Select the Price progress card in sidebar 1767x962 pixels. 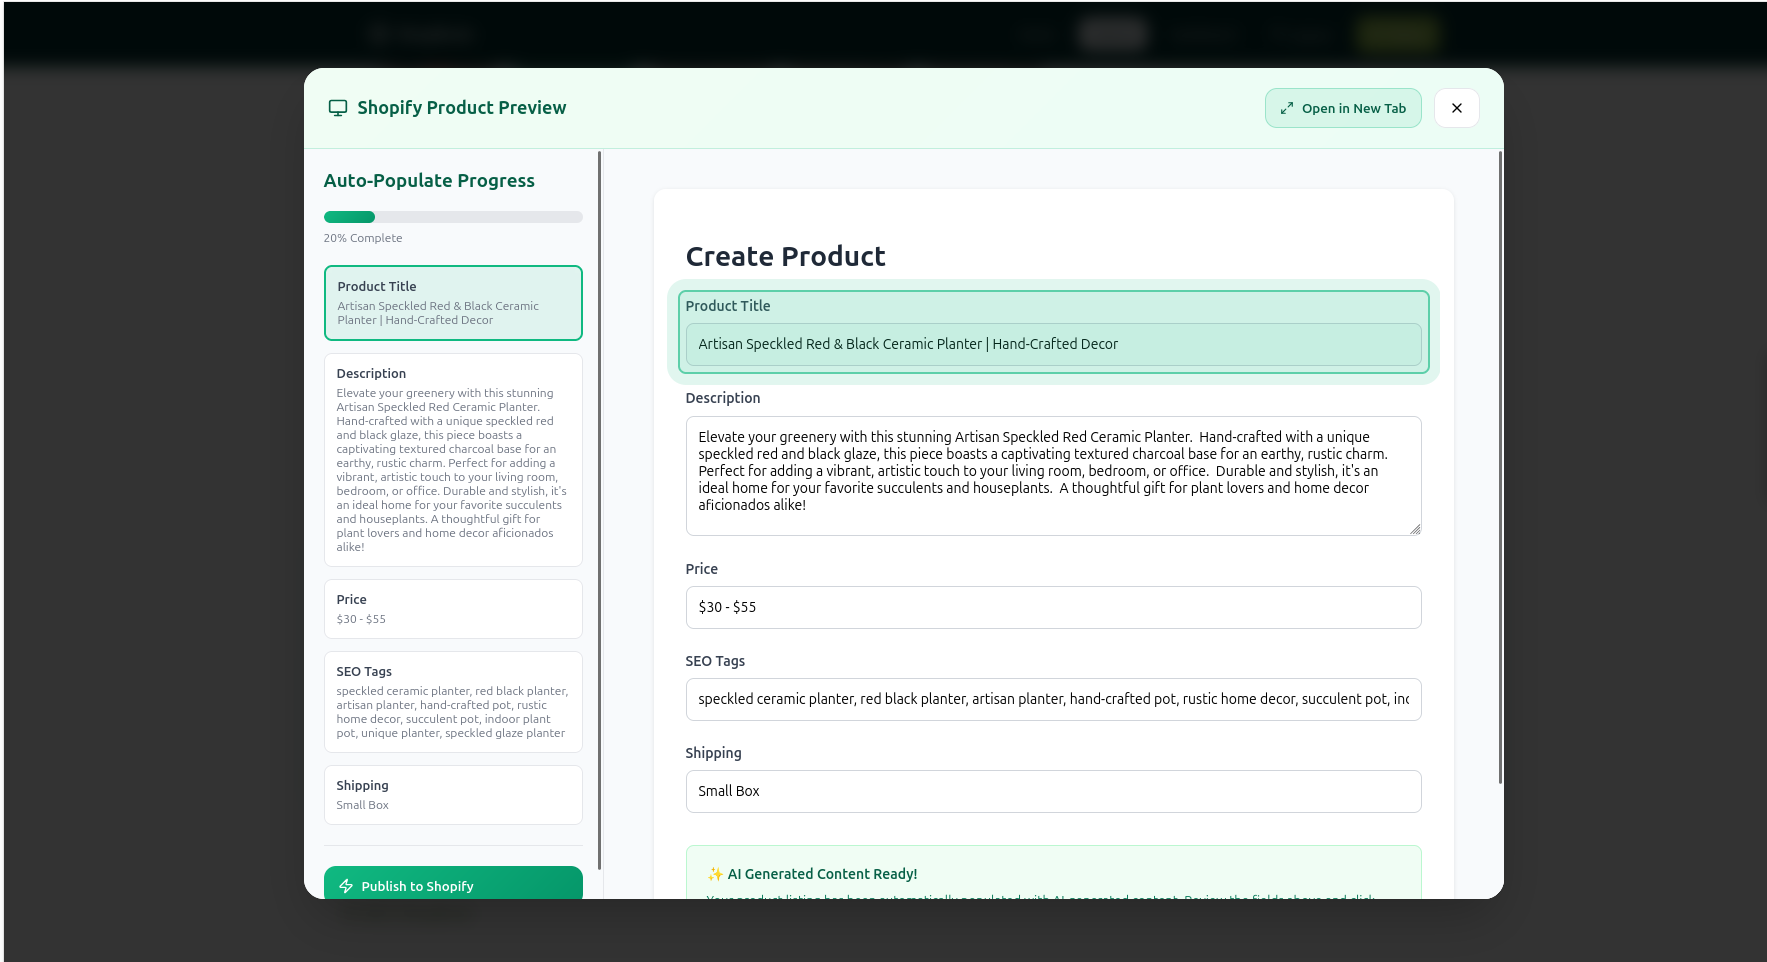click(453, 609)
